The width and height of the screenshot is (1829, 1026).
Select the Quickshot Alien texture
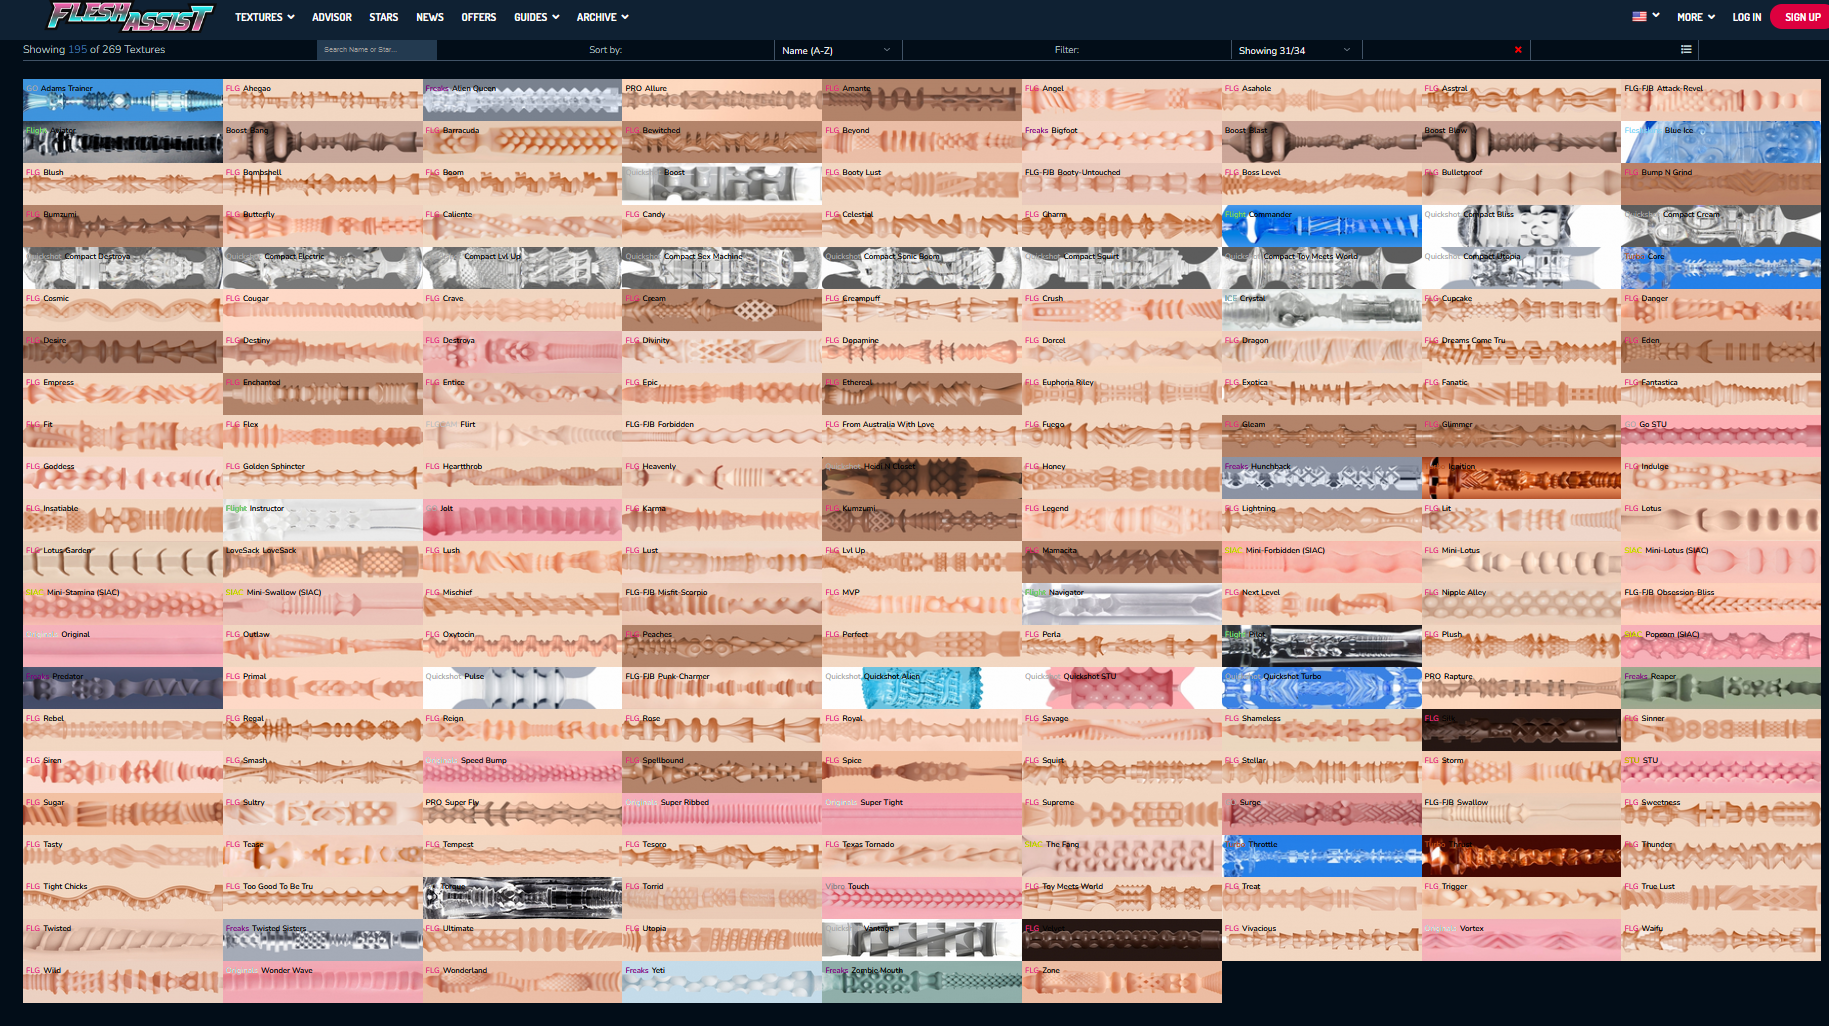[922, 688]
